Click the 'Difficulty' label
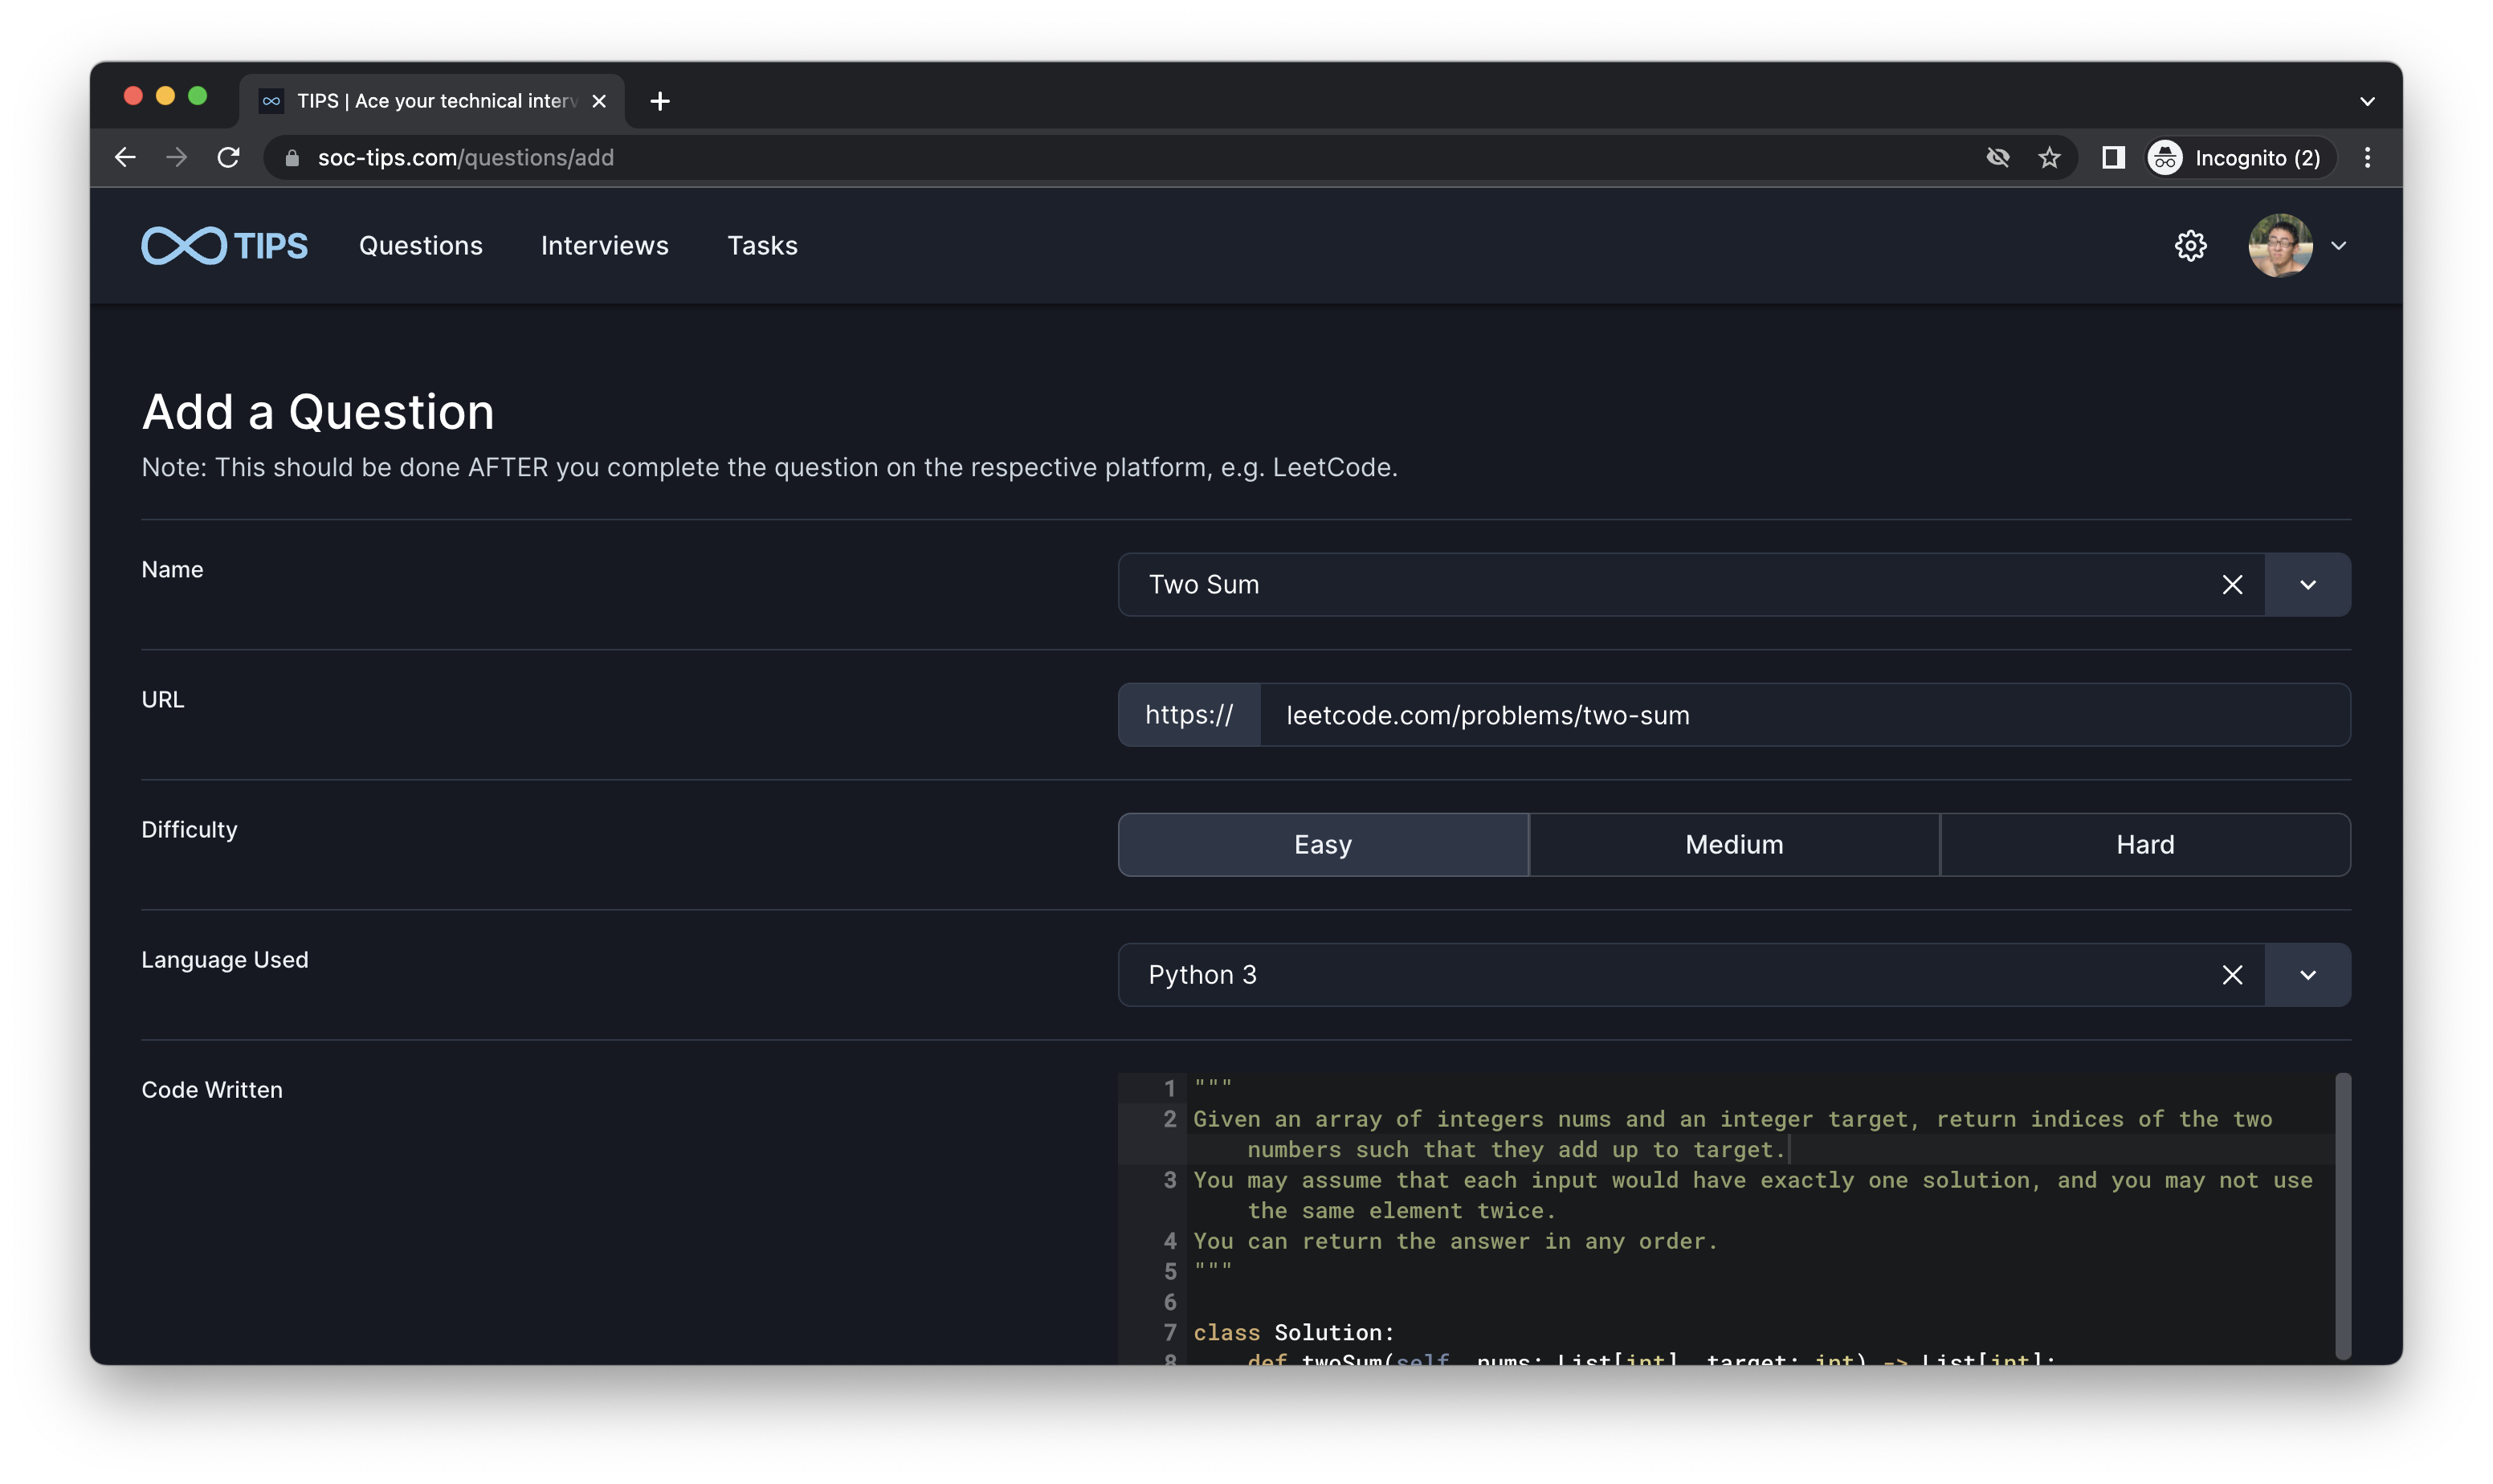Screen dimensions: 2493x1484 190,830
